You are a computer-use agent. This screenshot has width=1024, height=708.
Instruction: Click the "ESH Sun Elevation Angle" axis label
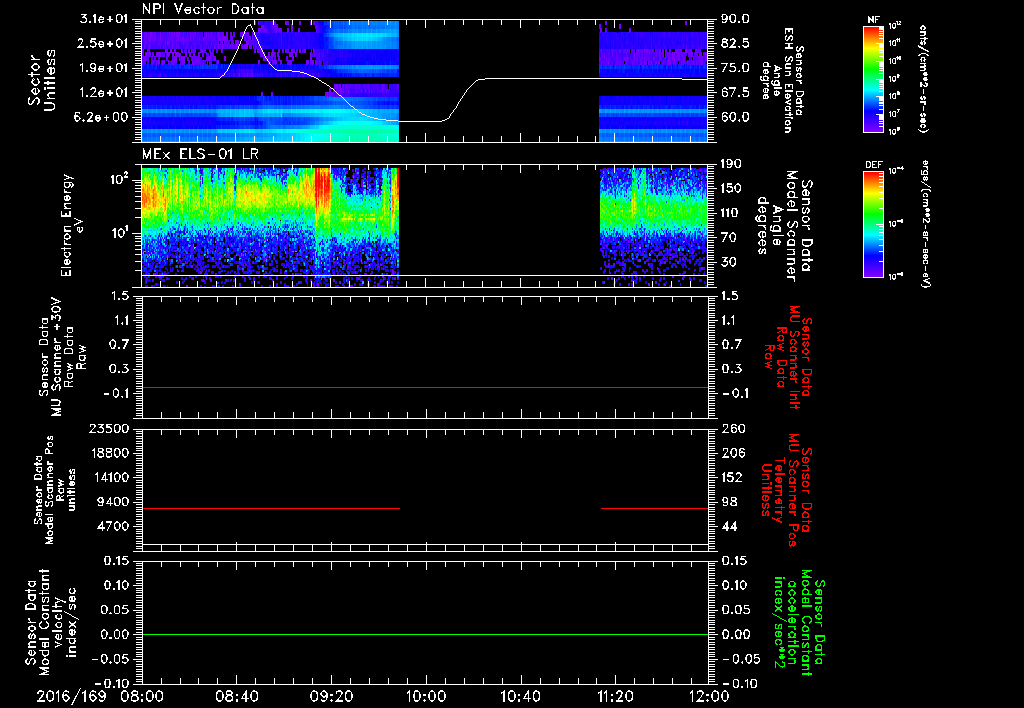782,80
